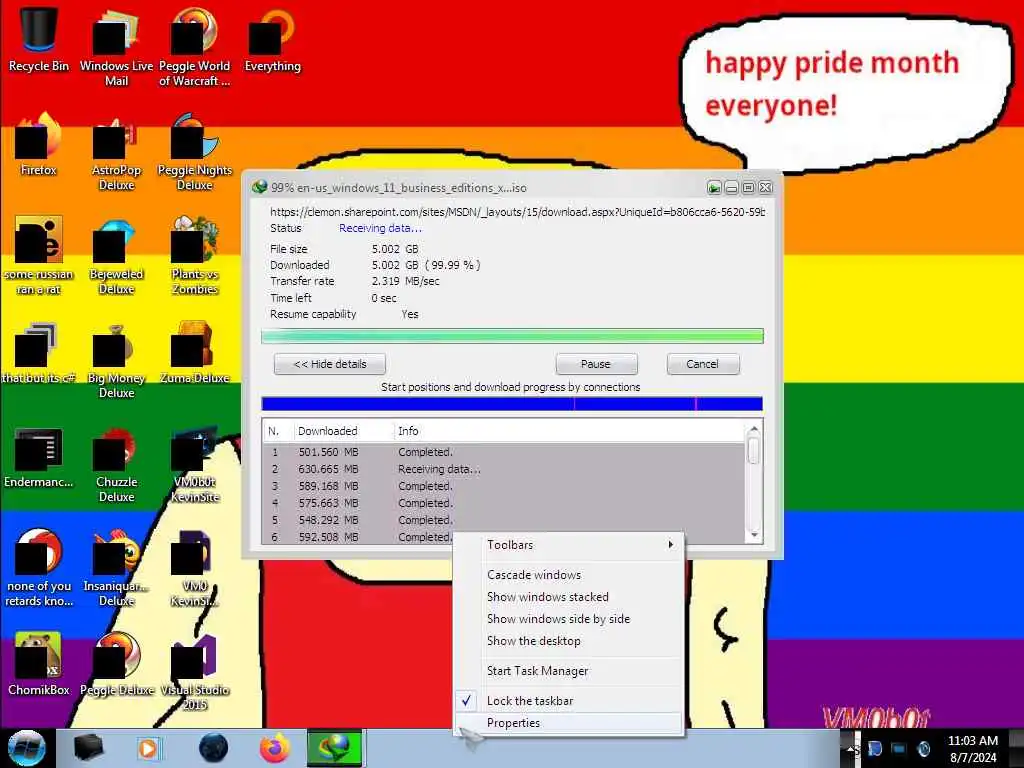Open Zuma Deluxe desktop icon
The image size is (1024, 768).
(x=194, y=353)
